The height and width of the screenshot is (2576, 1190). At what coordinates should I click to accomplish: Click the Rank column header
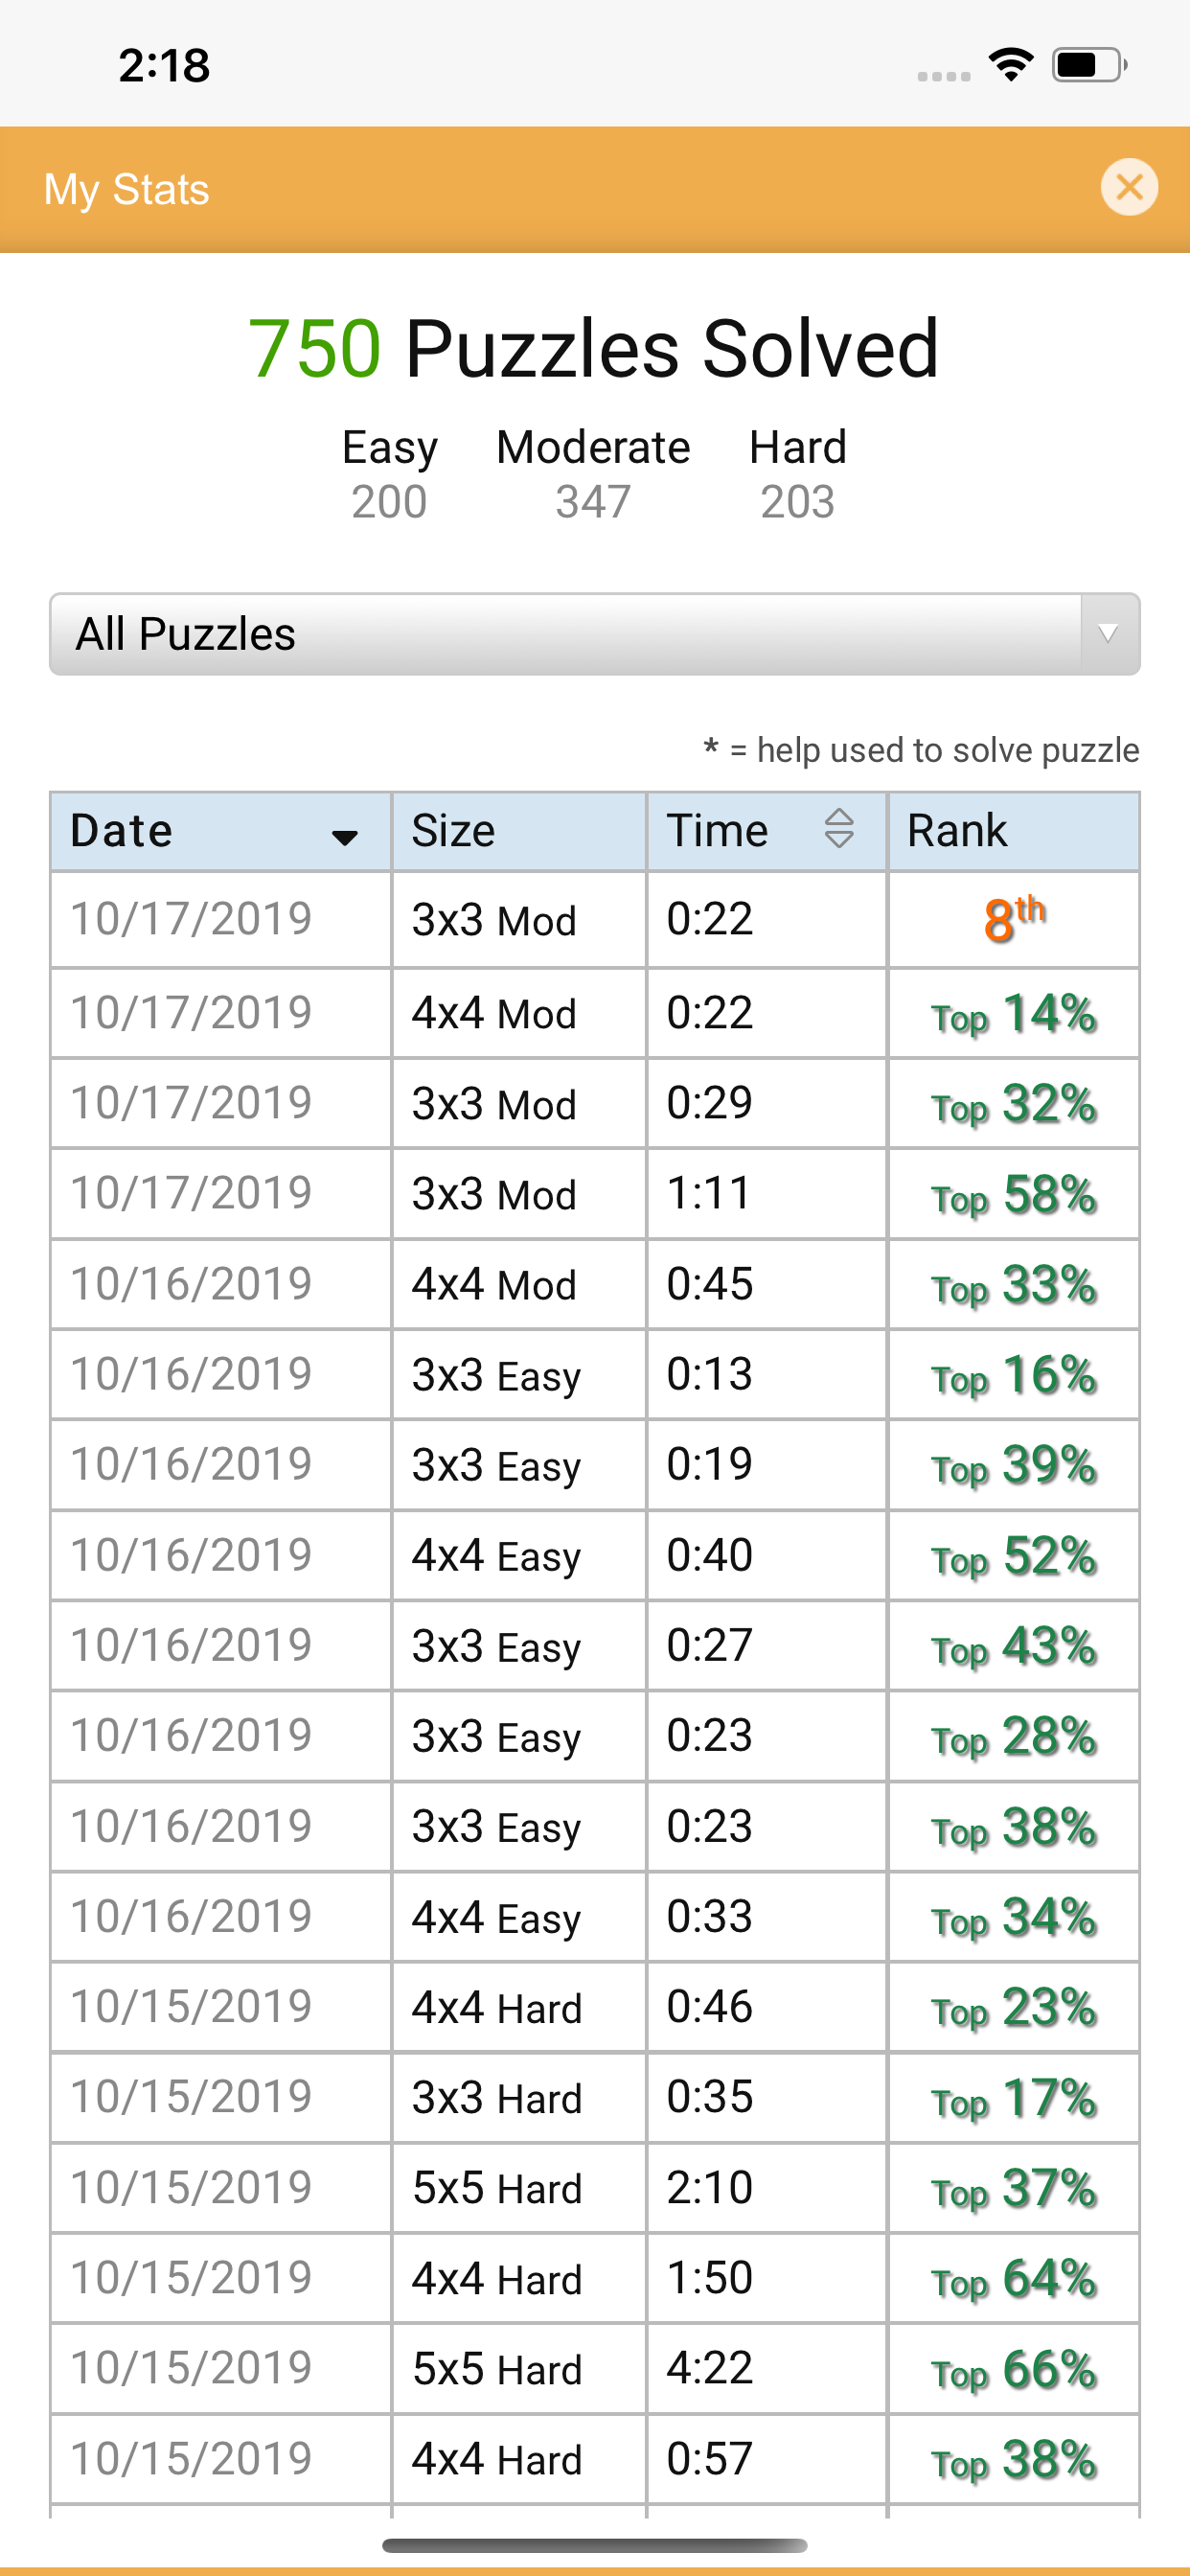pyautogui.click(x=1013, y=831)
